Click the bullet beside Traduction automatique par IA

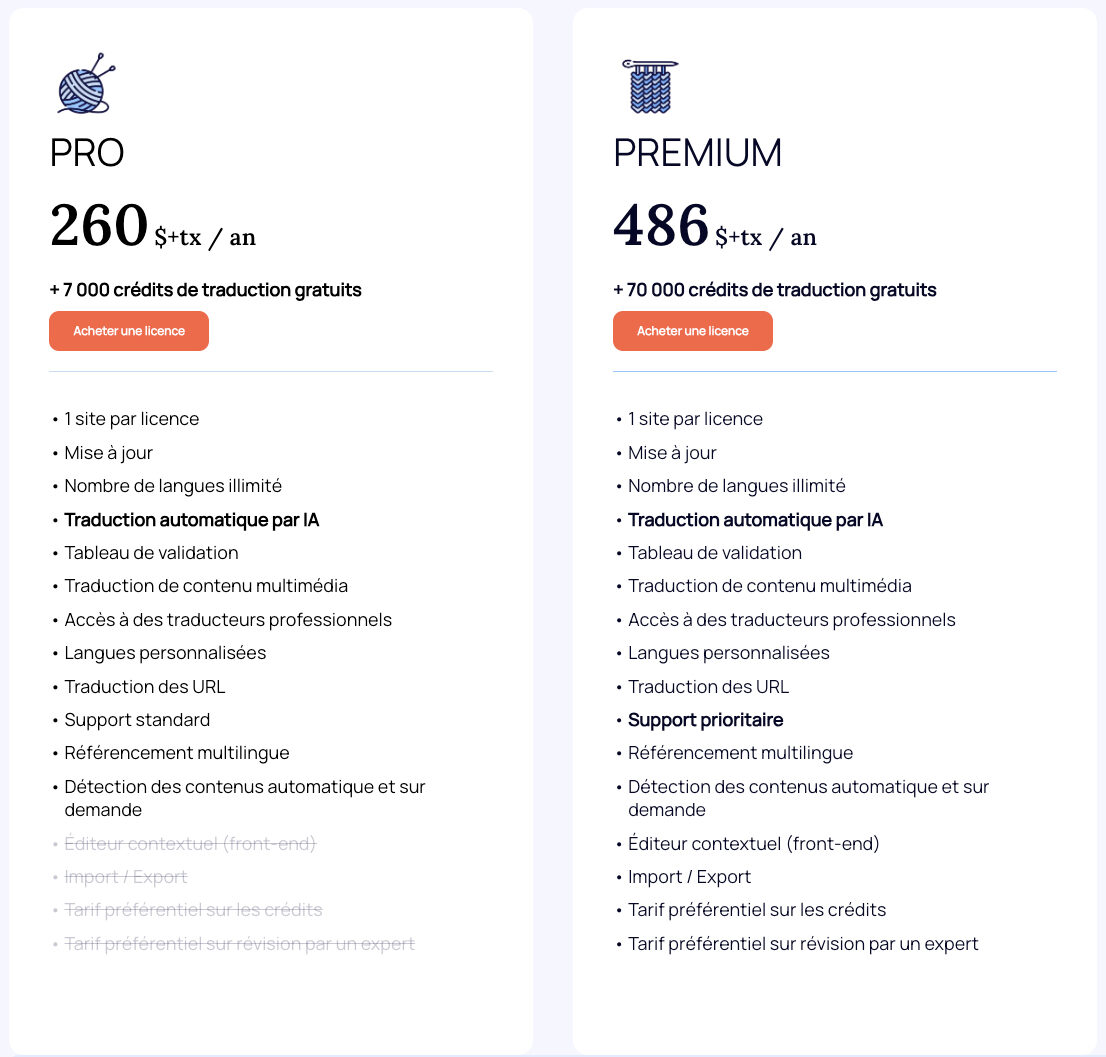[55, 520]
